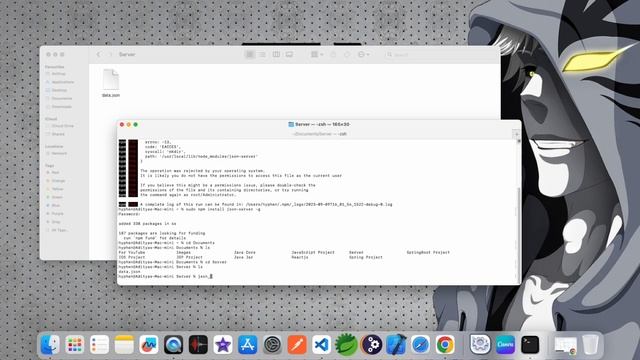The image size is (640, 360).
Task: Open Canva from the Dock
Action: (x=505, y=345)
